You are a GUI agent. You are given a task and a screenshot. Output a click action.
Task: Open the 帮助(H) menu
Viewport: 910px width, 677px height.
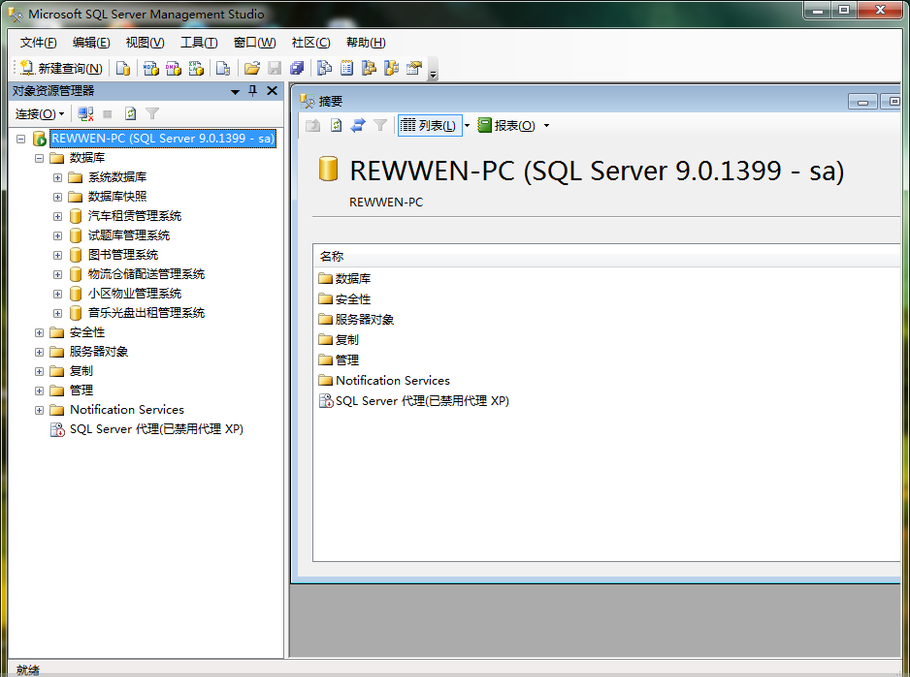pos(366,42)
